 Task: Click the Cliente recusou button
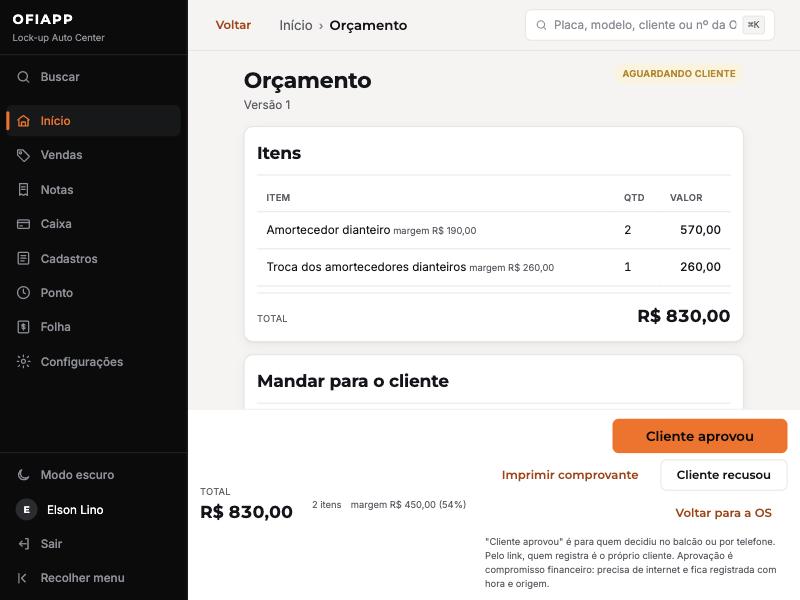tap(723, 475)
